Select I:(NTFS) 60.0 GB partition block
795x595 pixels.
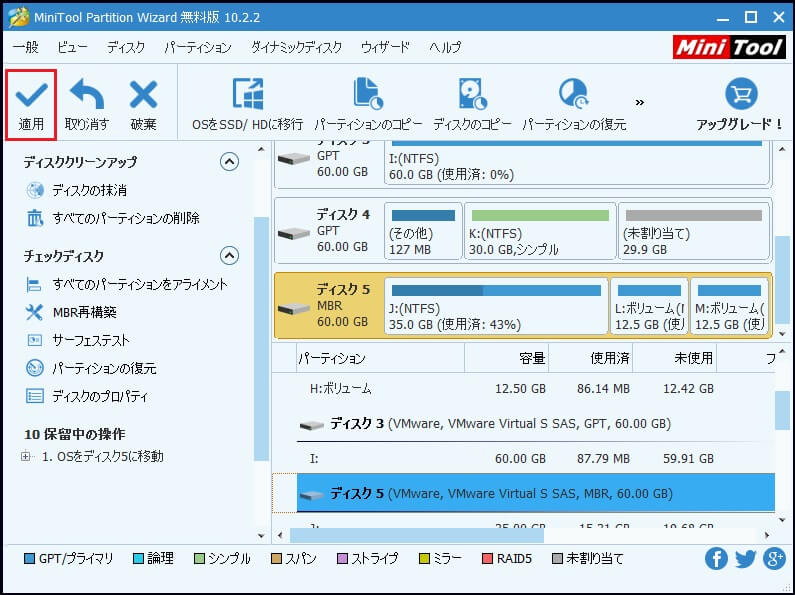click(577, 163)
